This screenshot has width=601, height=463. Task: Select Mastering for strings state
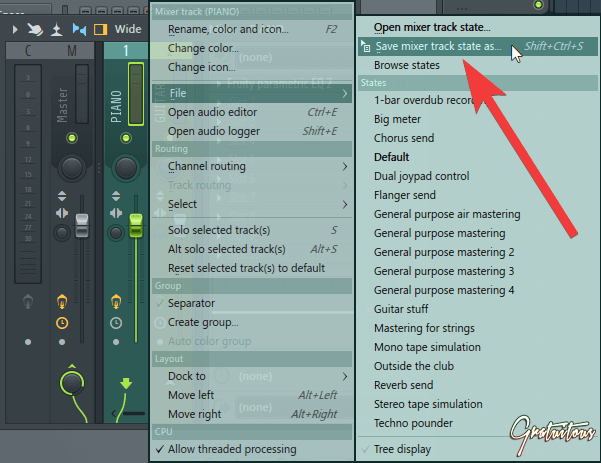pyautogui.click(x=478, y=328)
